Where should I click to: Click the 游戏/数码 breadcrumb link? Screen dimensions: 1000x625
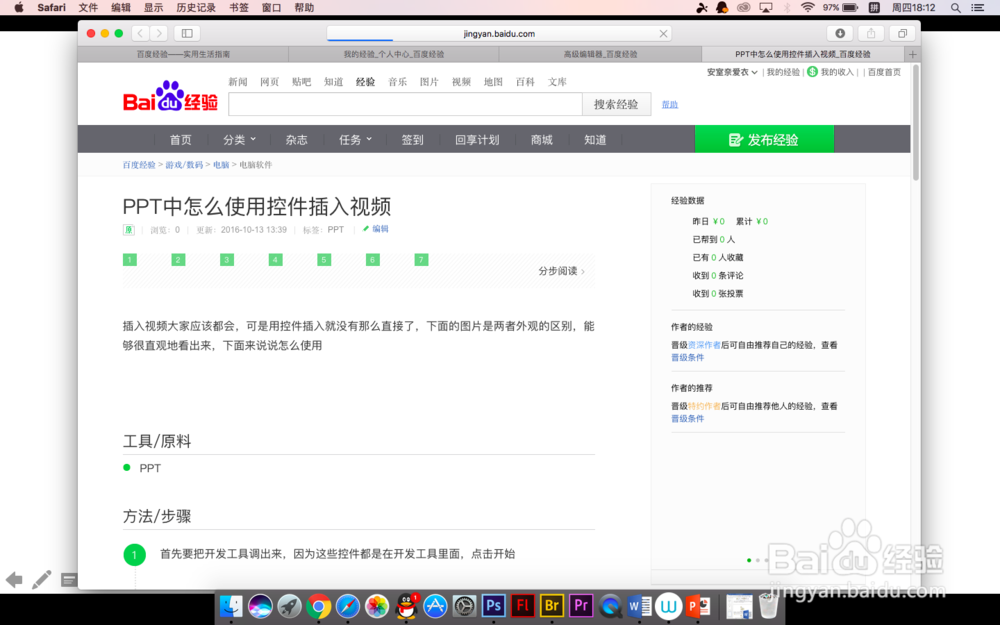(184, 165)
